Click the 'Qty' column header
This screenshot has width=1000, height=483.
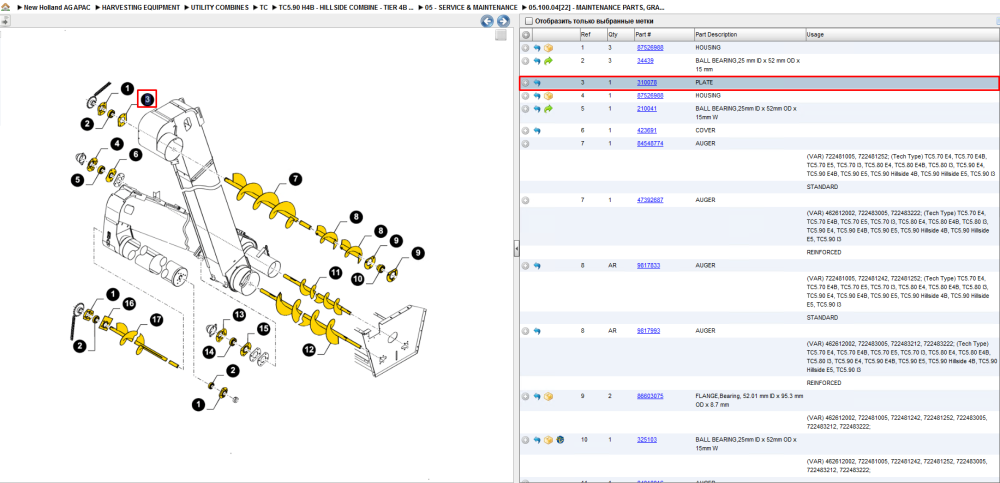click(613, 34)
